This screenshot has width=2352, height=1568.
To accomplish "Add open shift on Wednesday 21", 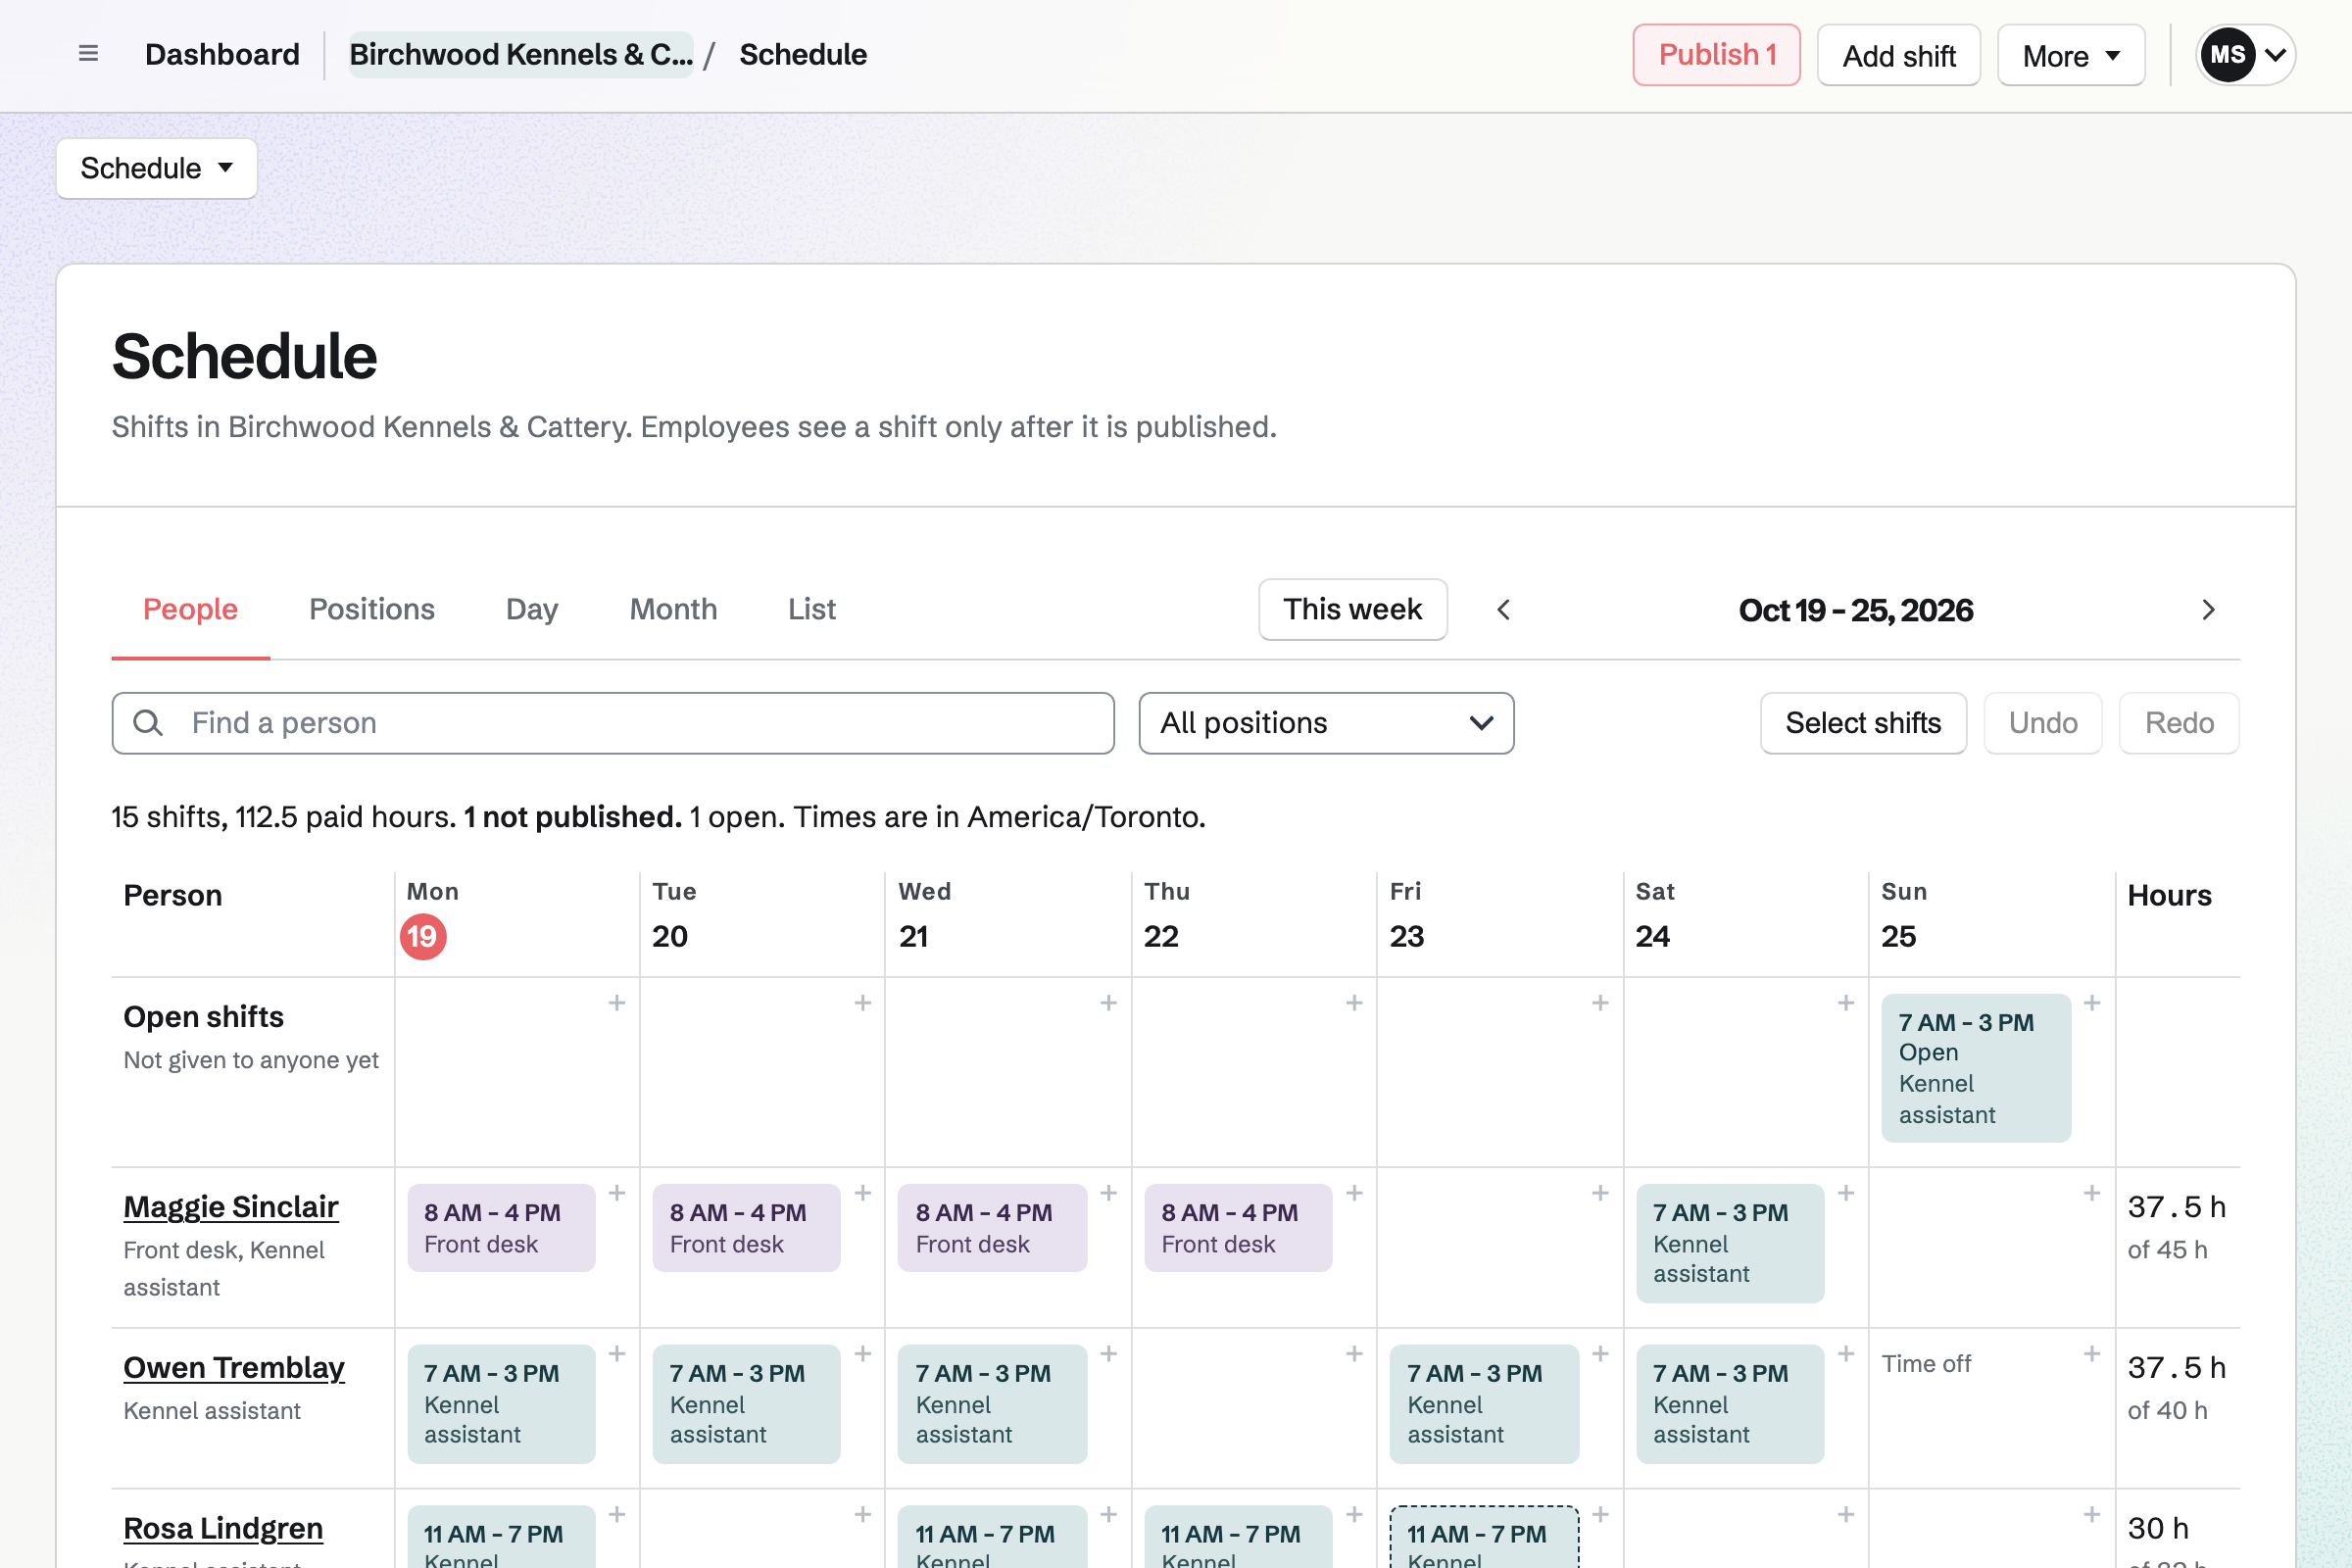I will click(x=1108, y=1003).
